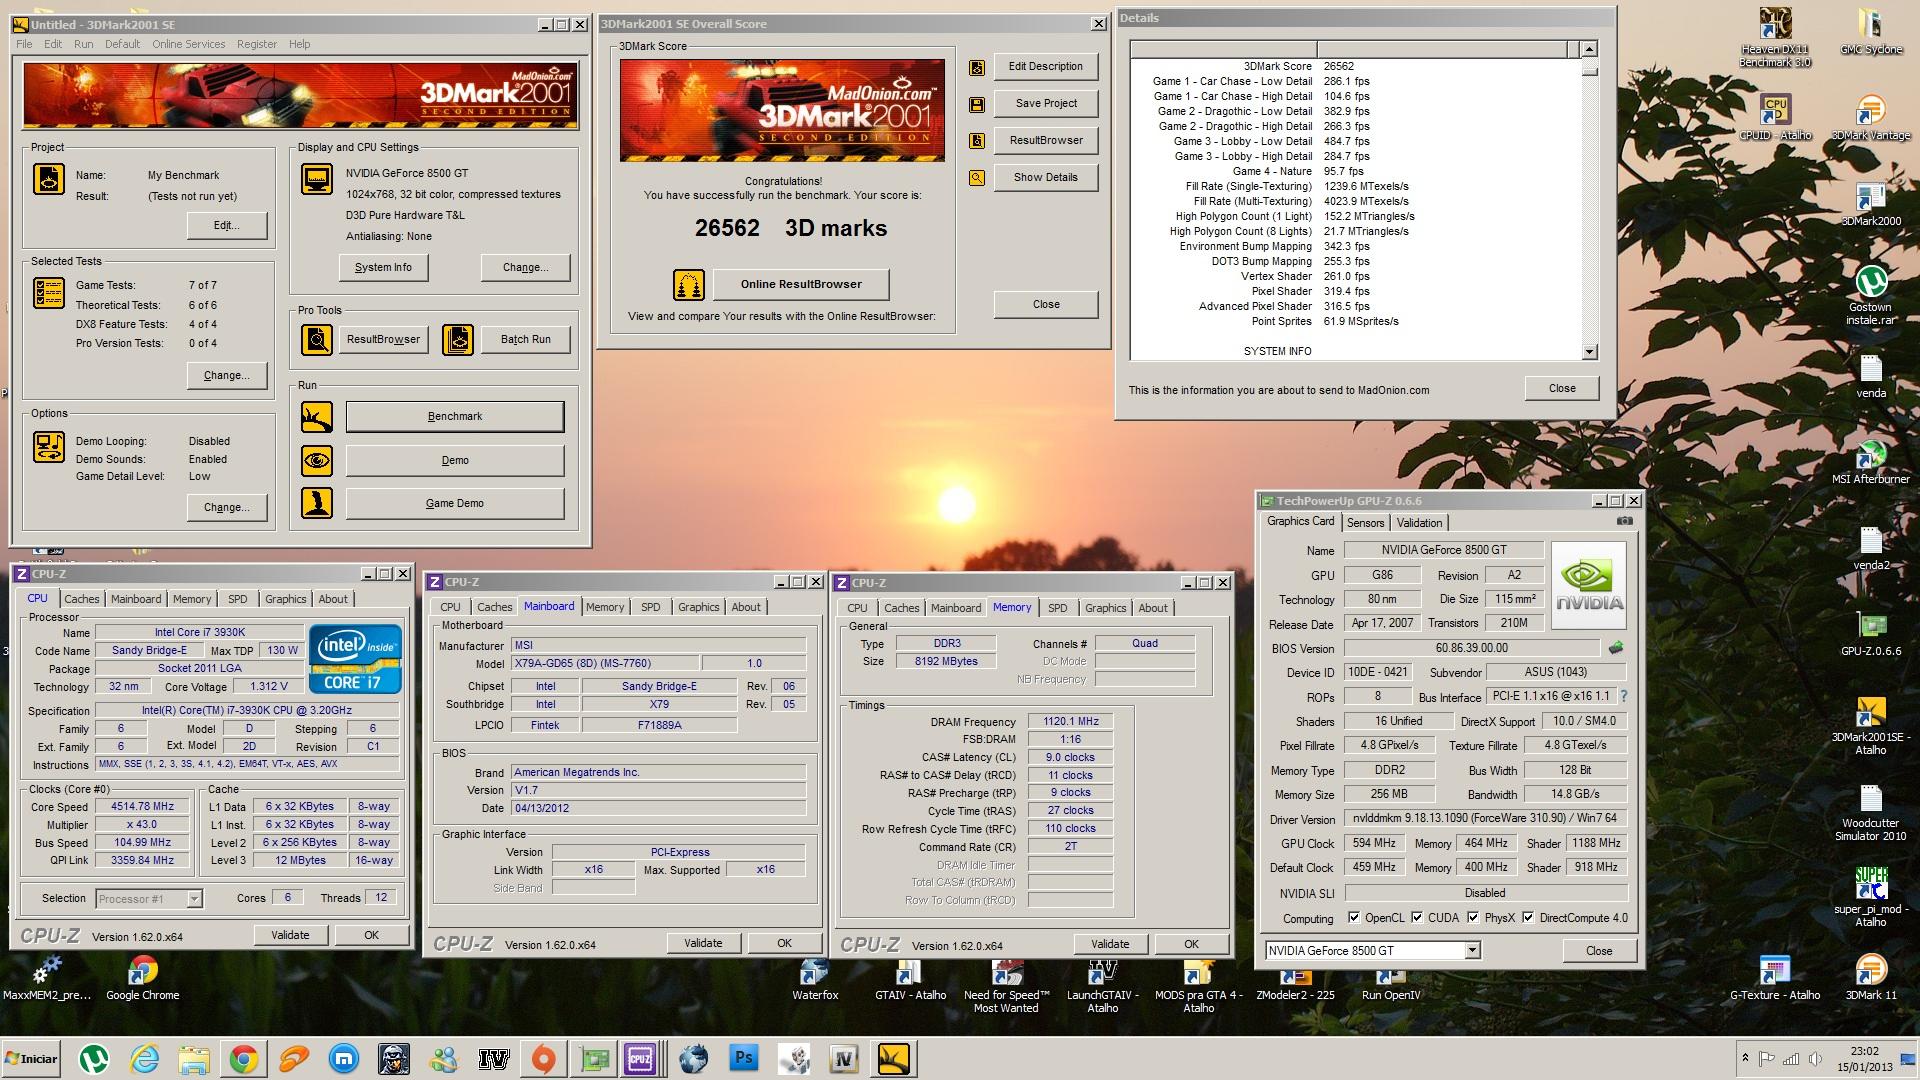Select Graphics tab in the CPU-Z Mainboard window
The width and height of the screenshot is (1920, 1080).
(x=698, y=607)
